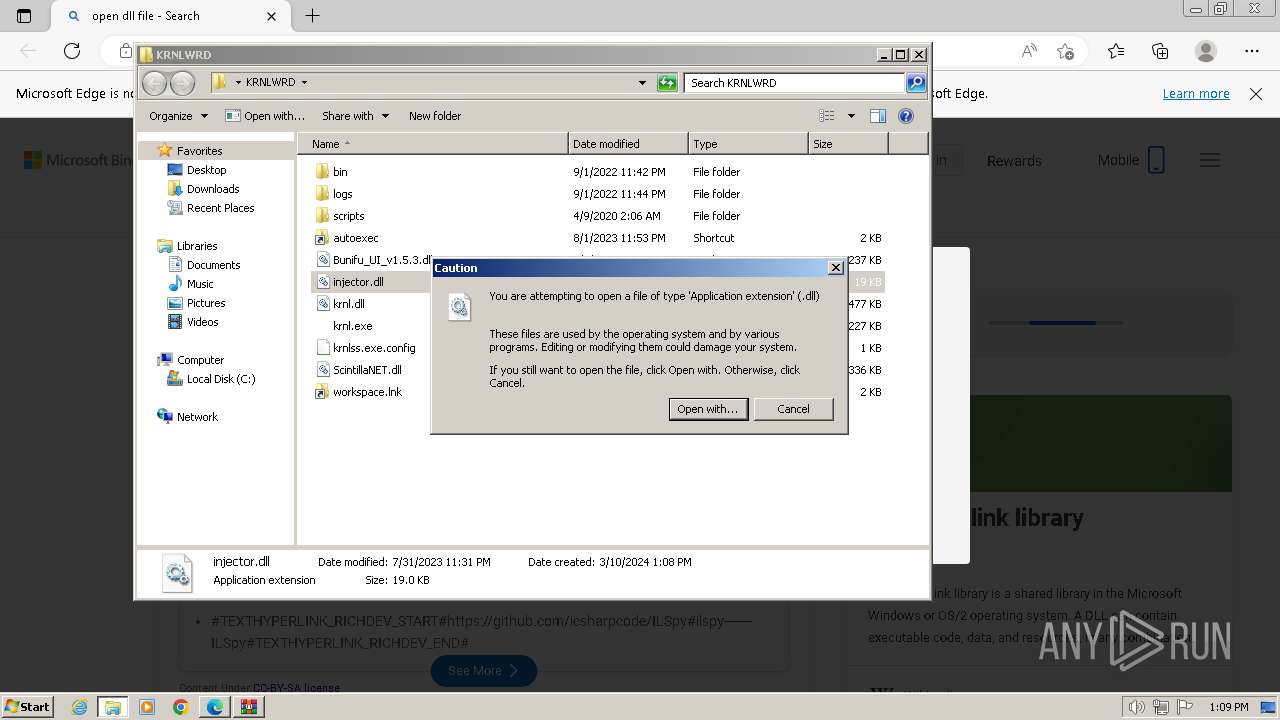Image resolution: width=1280 pixels, height=720 pixels.
Task: Dismiss the Edge notification banner
Action: (x=1256, y=93)
